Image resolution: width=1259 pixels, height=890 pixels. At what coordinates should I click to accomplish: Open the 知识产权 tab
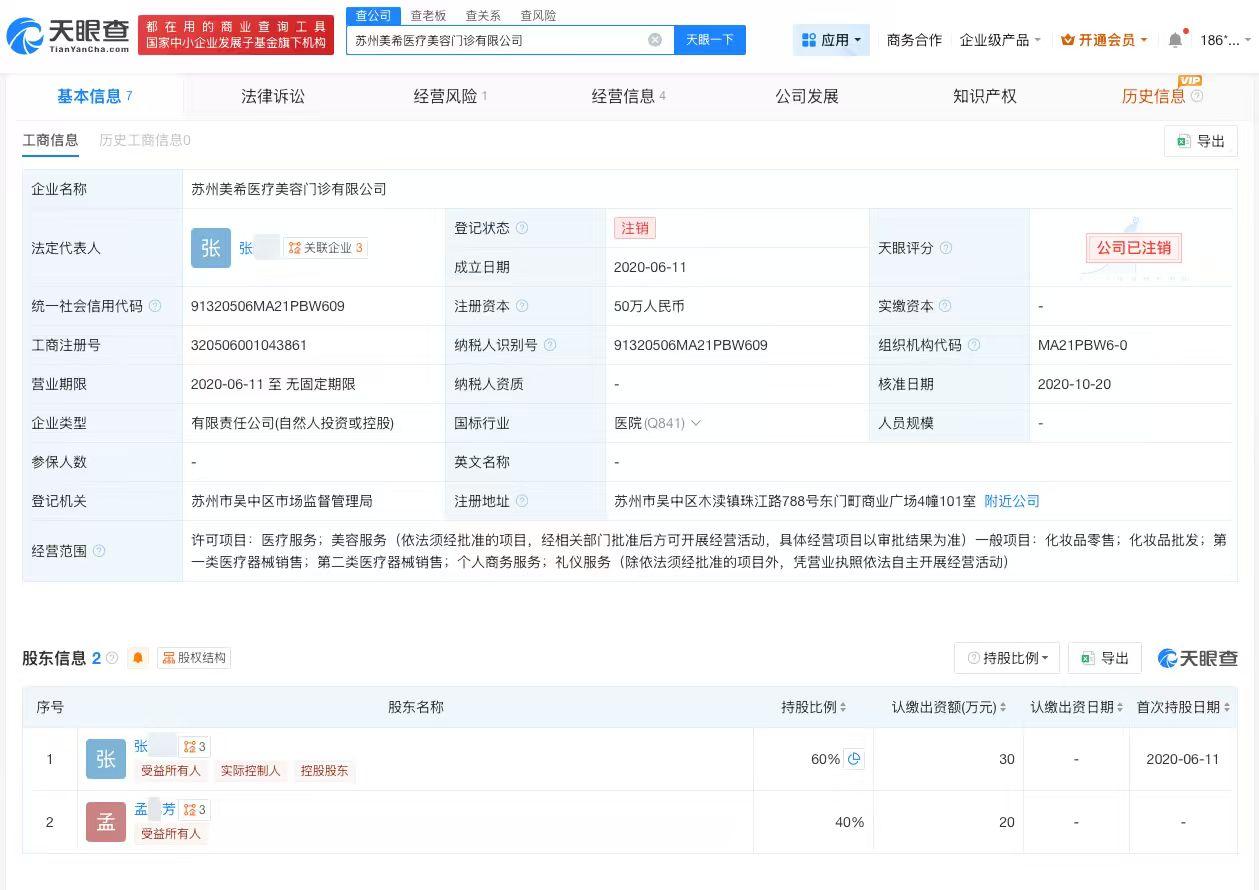tap(985, 97)
